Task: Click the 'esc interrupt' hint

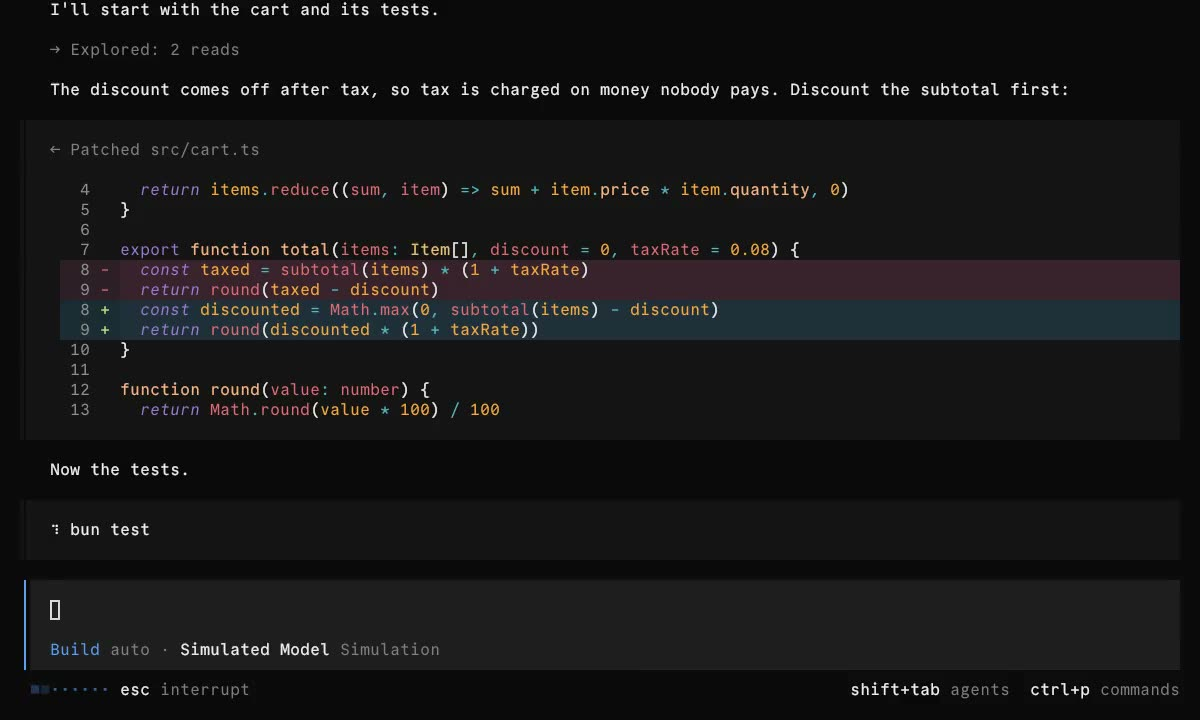Action: point(185,689)
